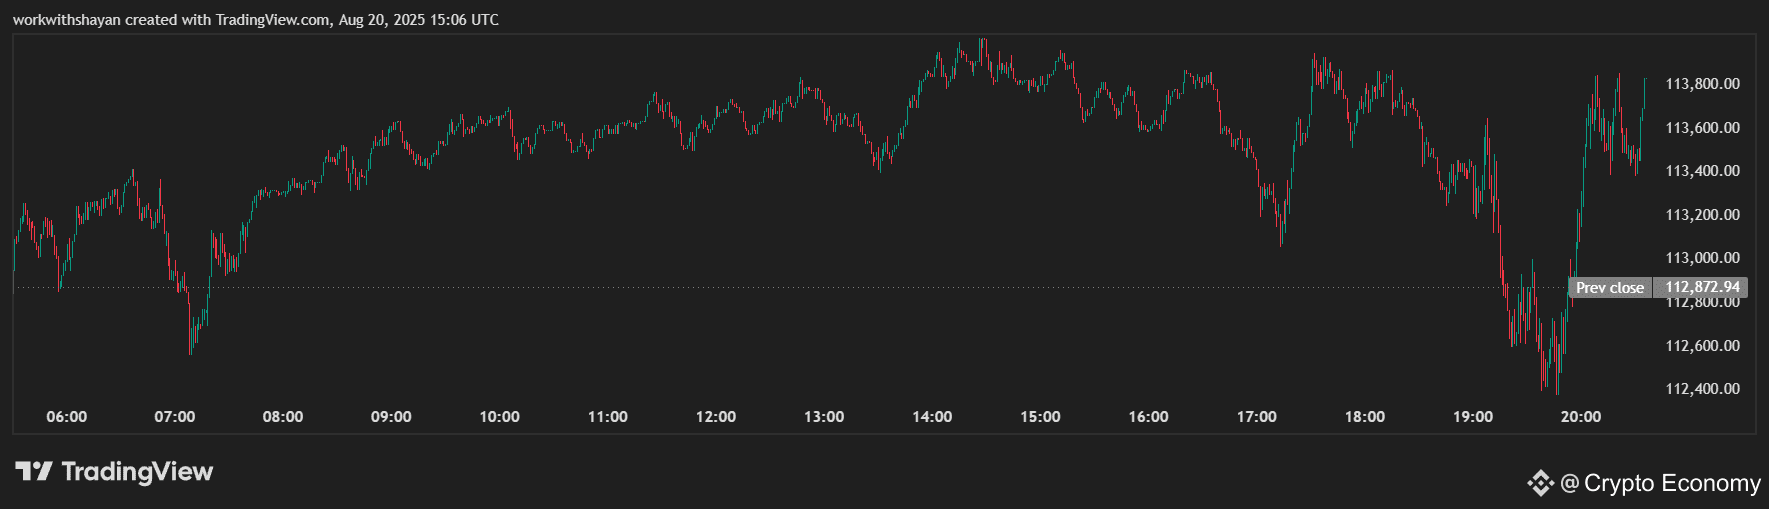Screen dimensions: 1769x509
Task: Click the 113,000.00 price axis label
Action: [x=1702, y=258]
